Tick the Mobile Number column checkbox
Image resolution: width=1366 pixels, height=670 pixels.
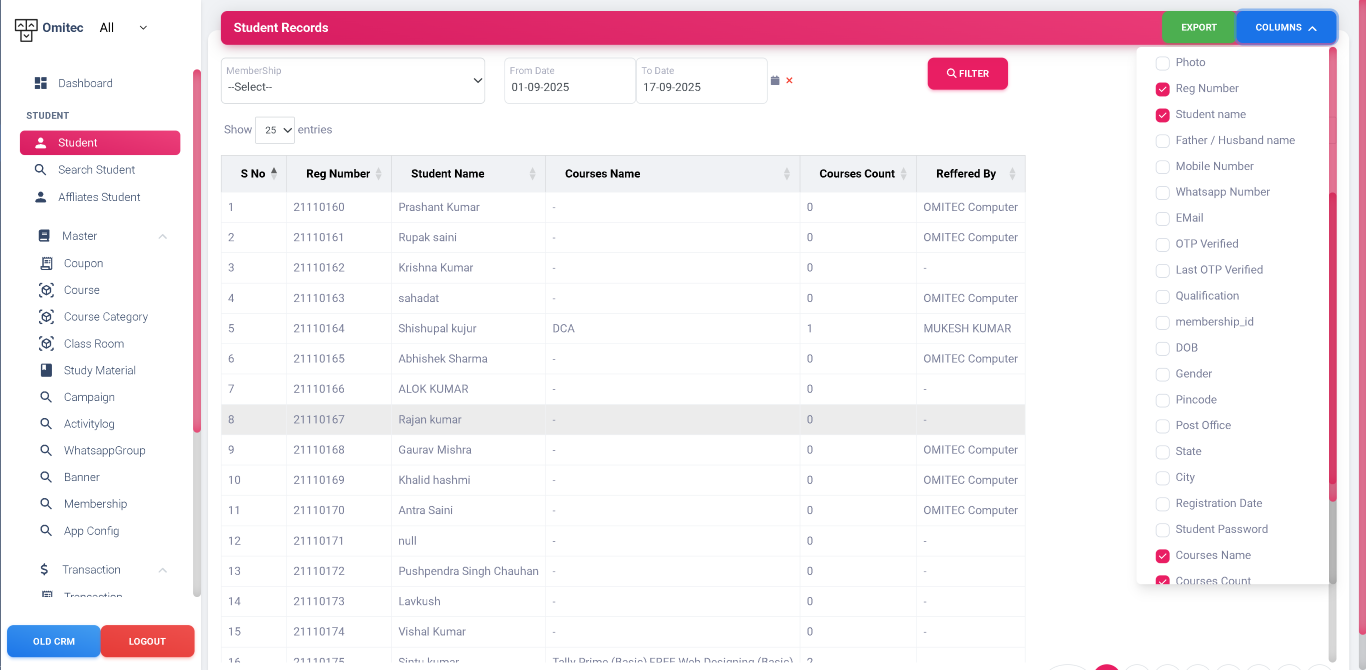1162,167
